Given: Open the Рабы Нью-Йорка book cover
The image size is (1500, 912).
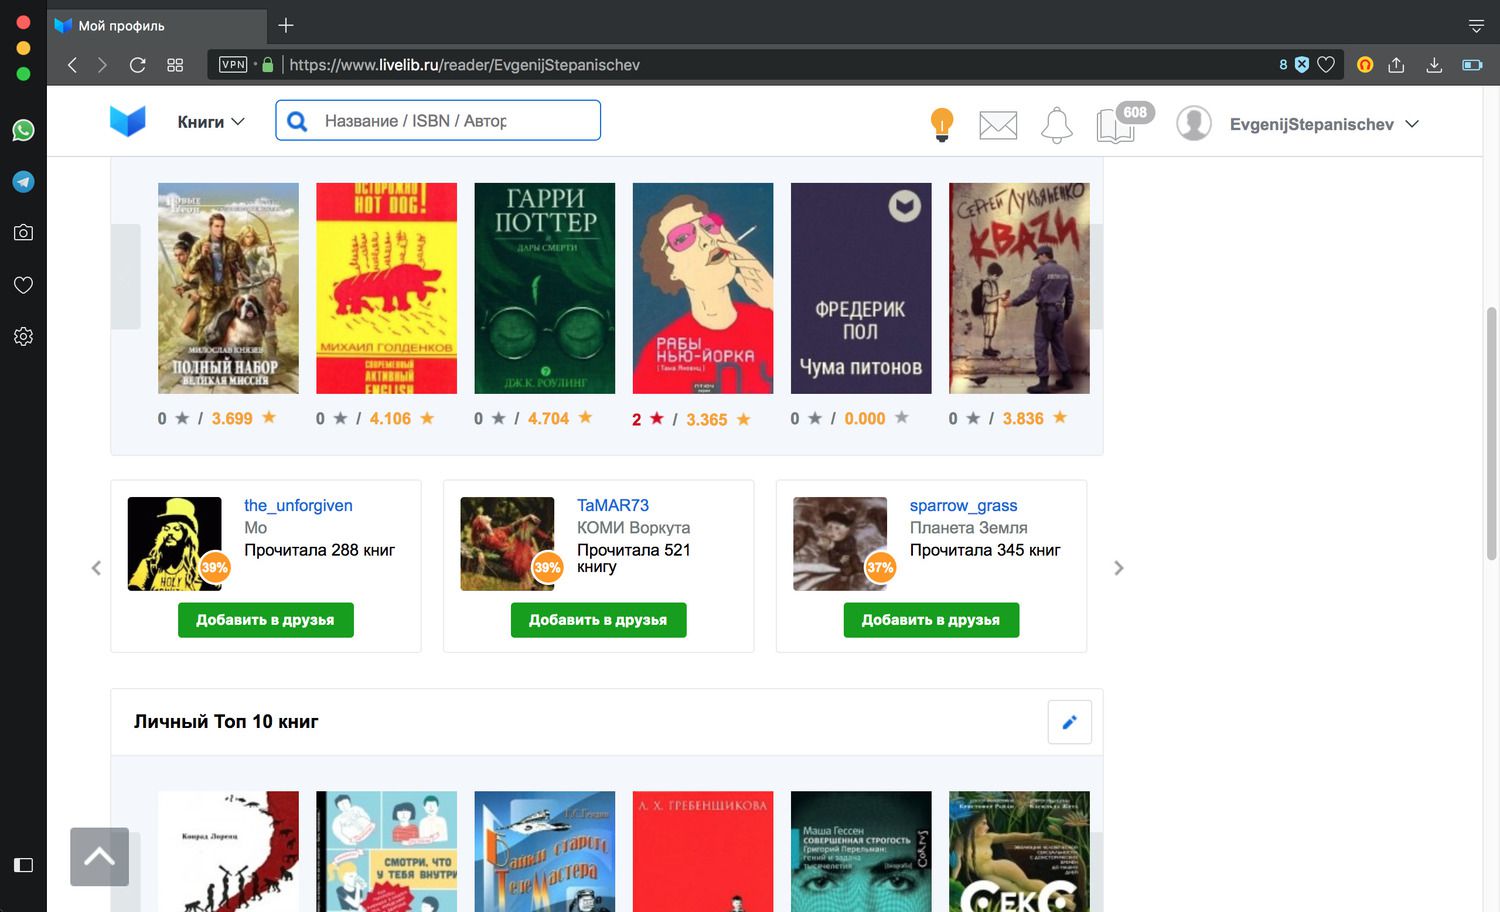Looking at the screenshot, I should pyautogui.click(x=703, y=288).
